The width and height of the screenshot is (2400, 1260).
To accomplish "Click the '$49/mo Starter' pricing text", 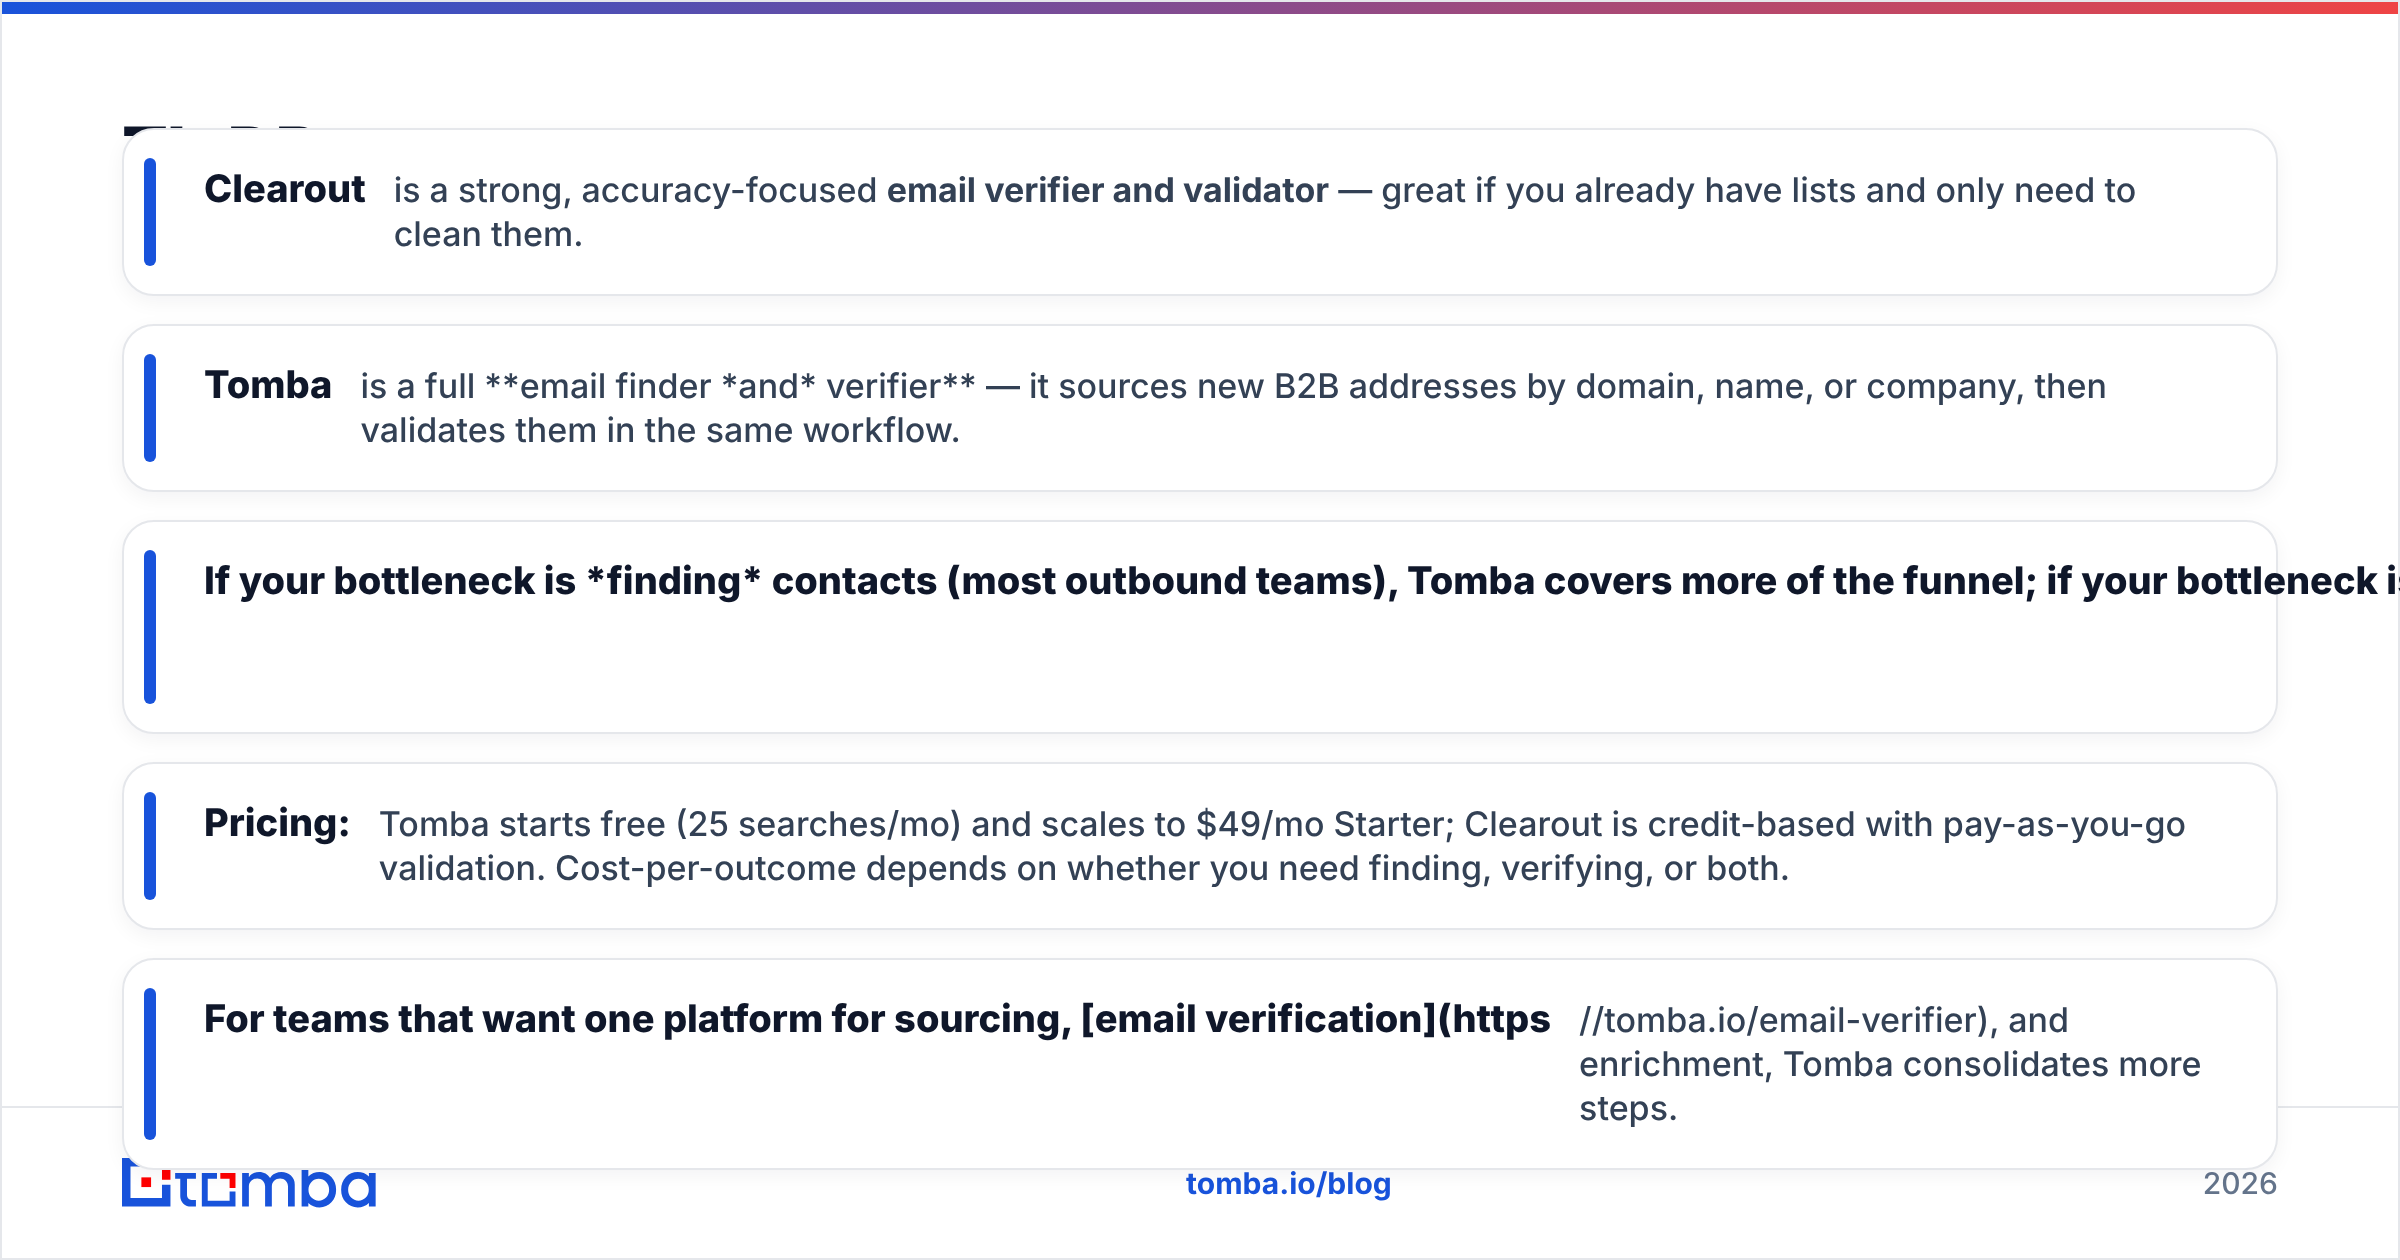I will (1325, 824).
